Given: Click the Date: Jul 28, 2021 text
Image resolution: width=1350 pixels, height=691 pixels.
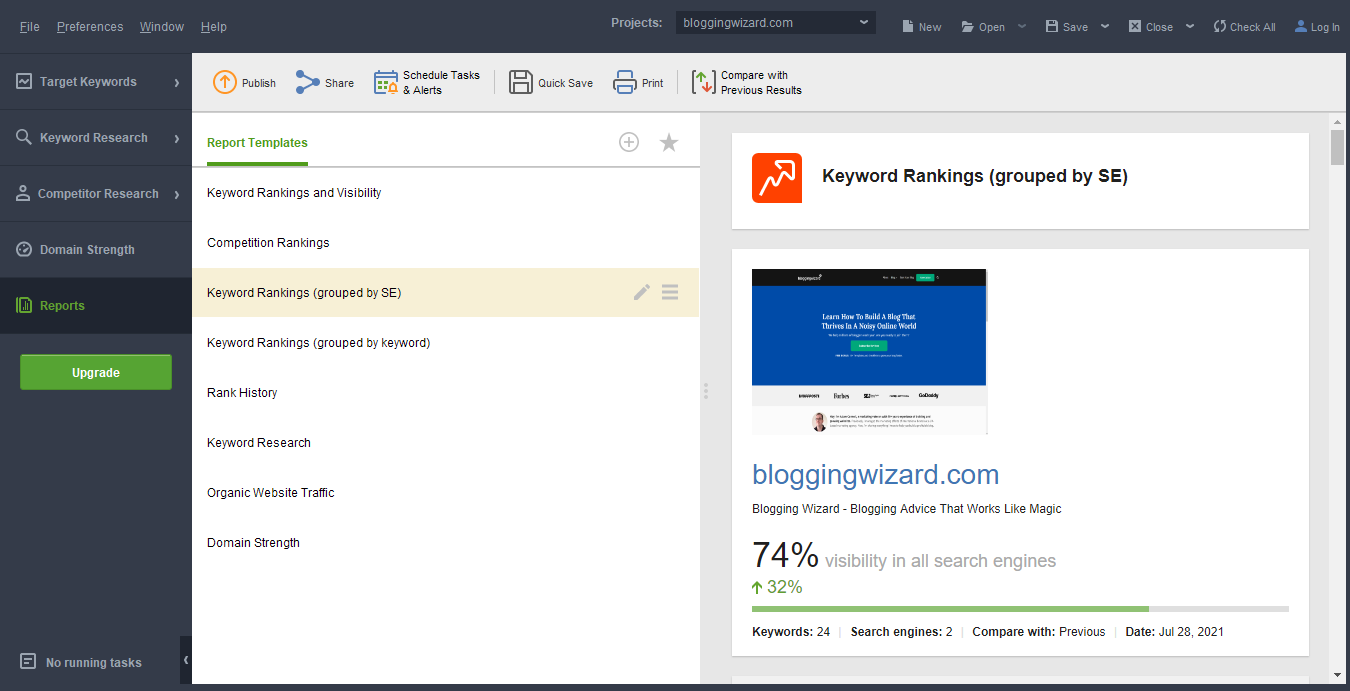Looking at the screenshot, I should tap(1174, 632).
